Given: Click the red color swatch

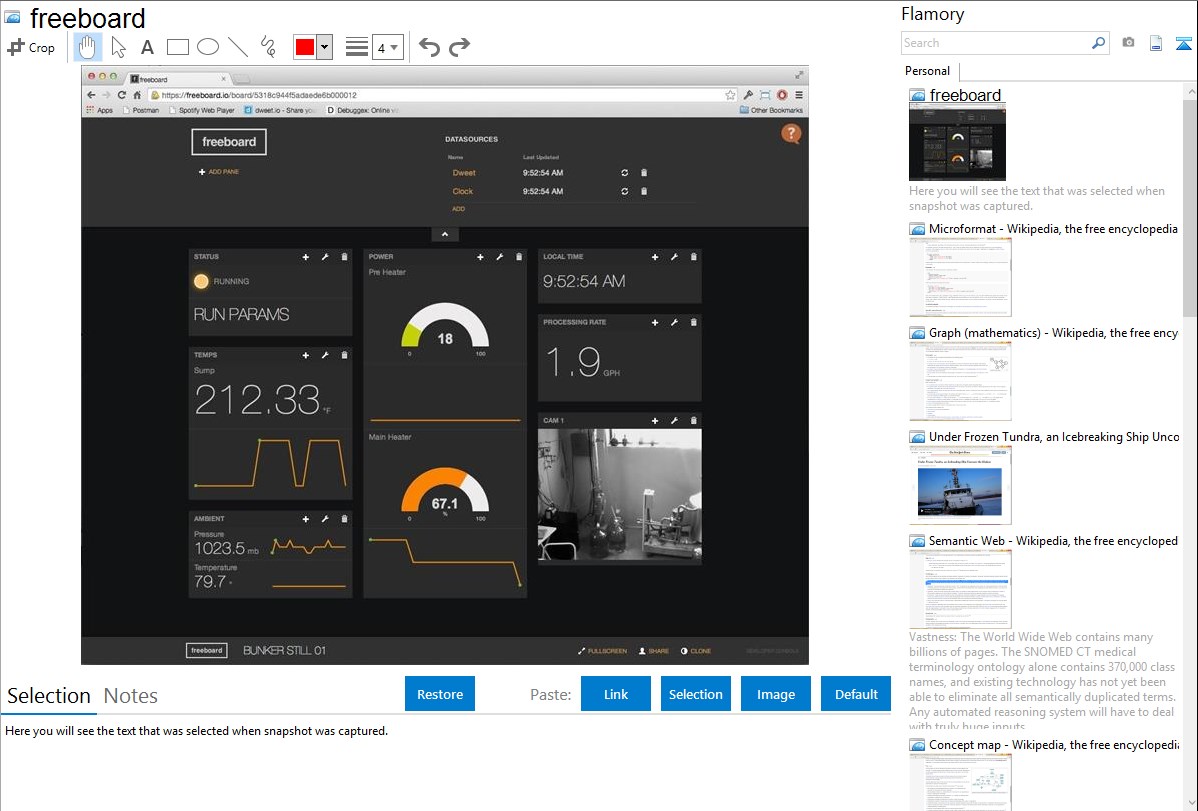Looking at the screenshot, I should pyautogui.click(x=305, y=47).
